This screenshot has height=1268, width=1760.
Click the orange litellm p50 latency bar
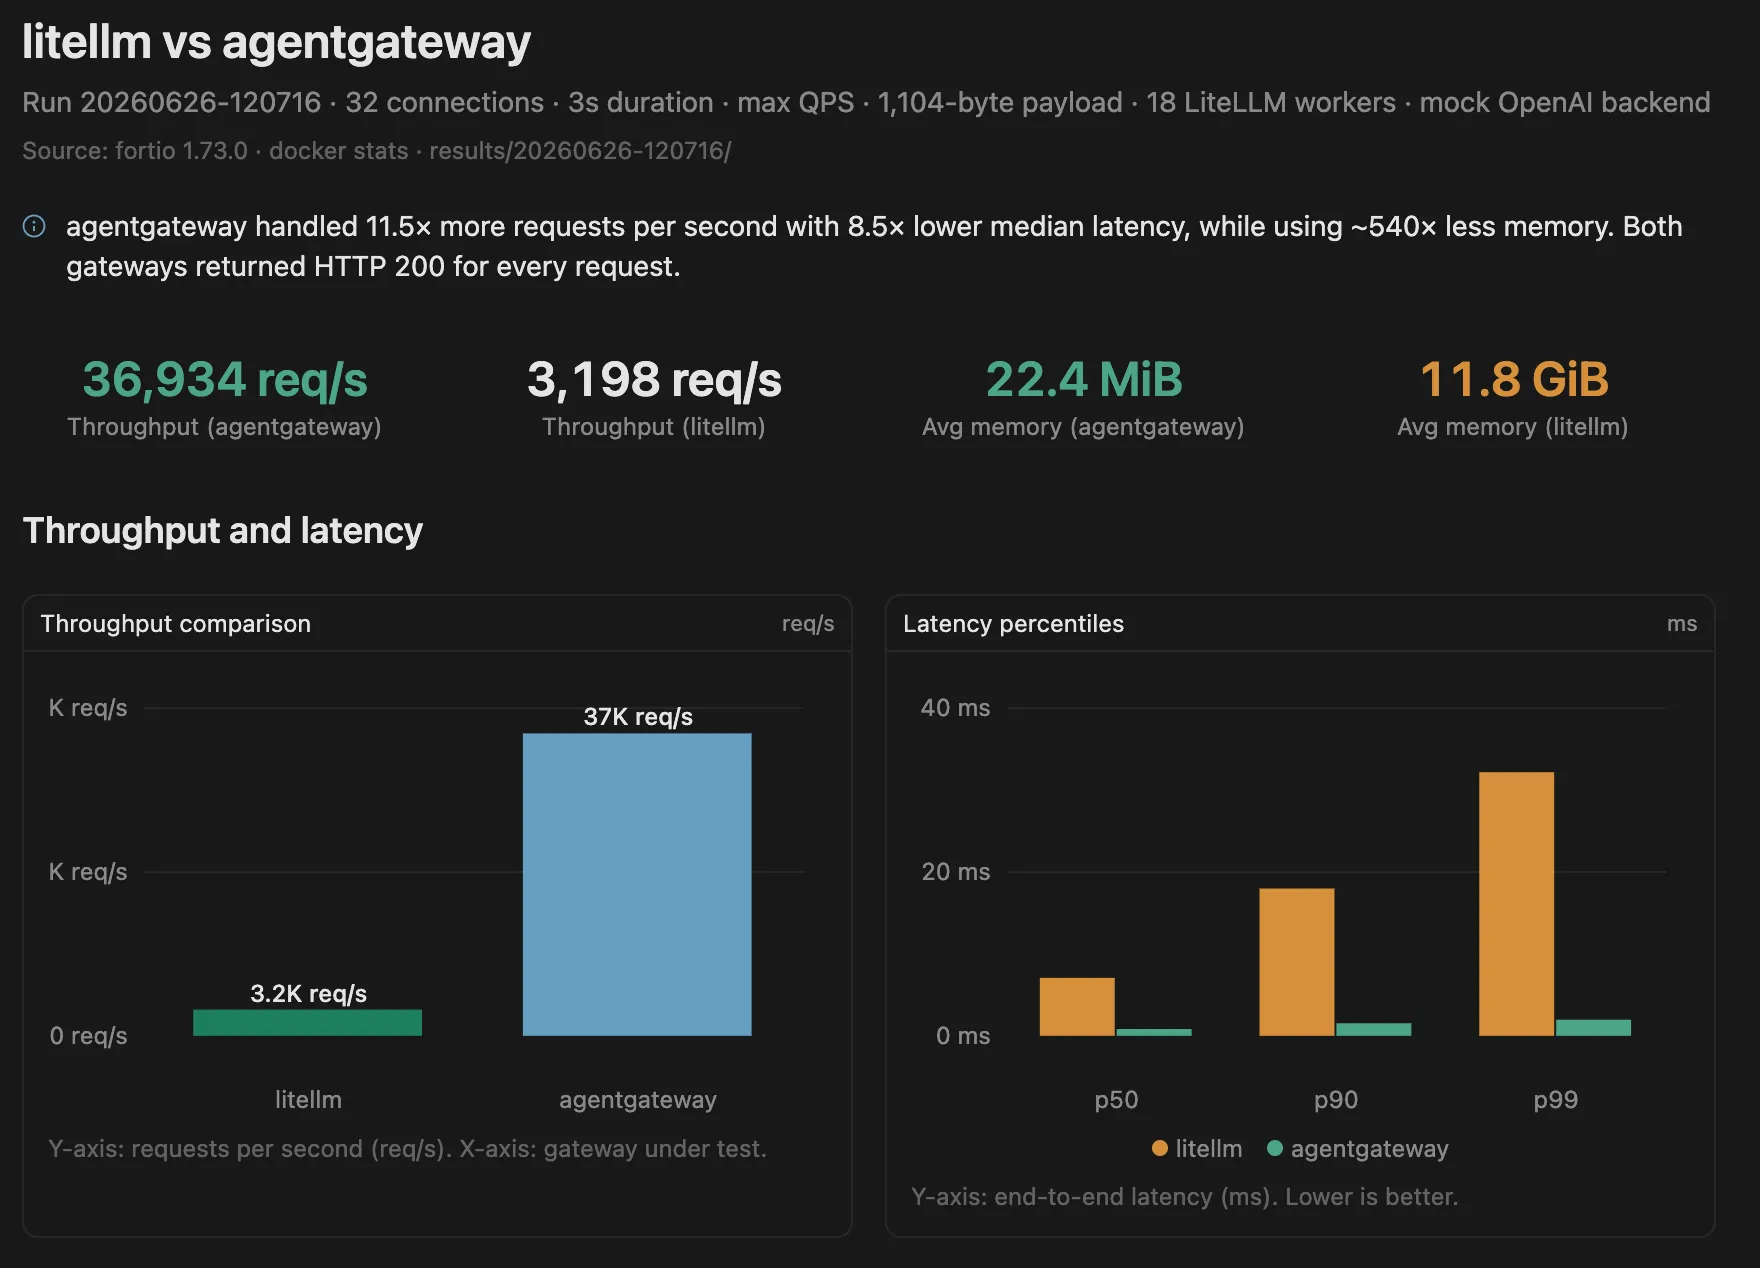pos(1077,1007)
